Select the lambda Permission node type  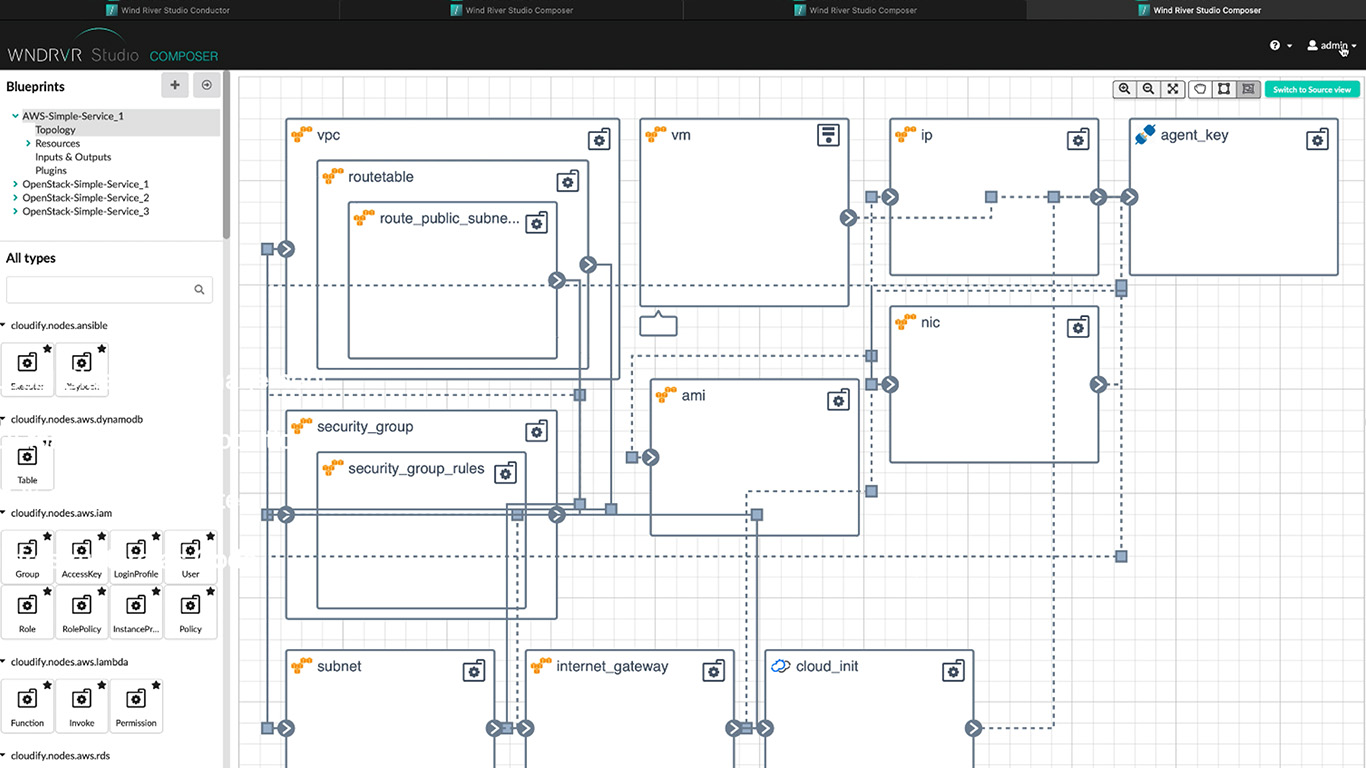tap(136, 706)
